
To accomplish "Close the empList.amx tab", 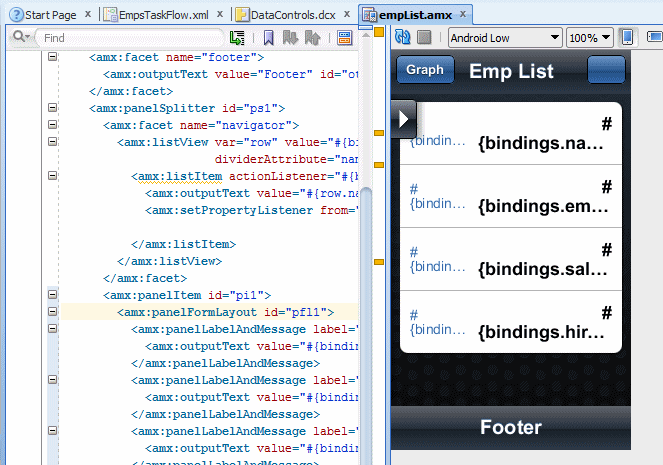I will point(463,14).
